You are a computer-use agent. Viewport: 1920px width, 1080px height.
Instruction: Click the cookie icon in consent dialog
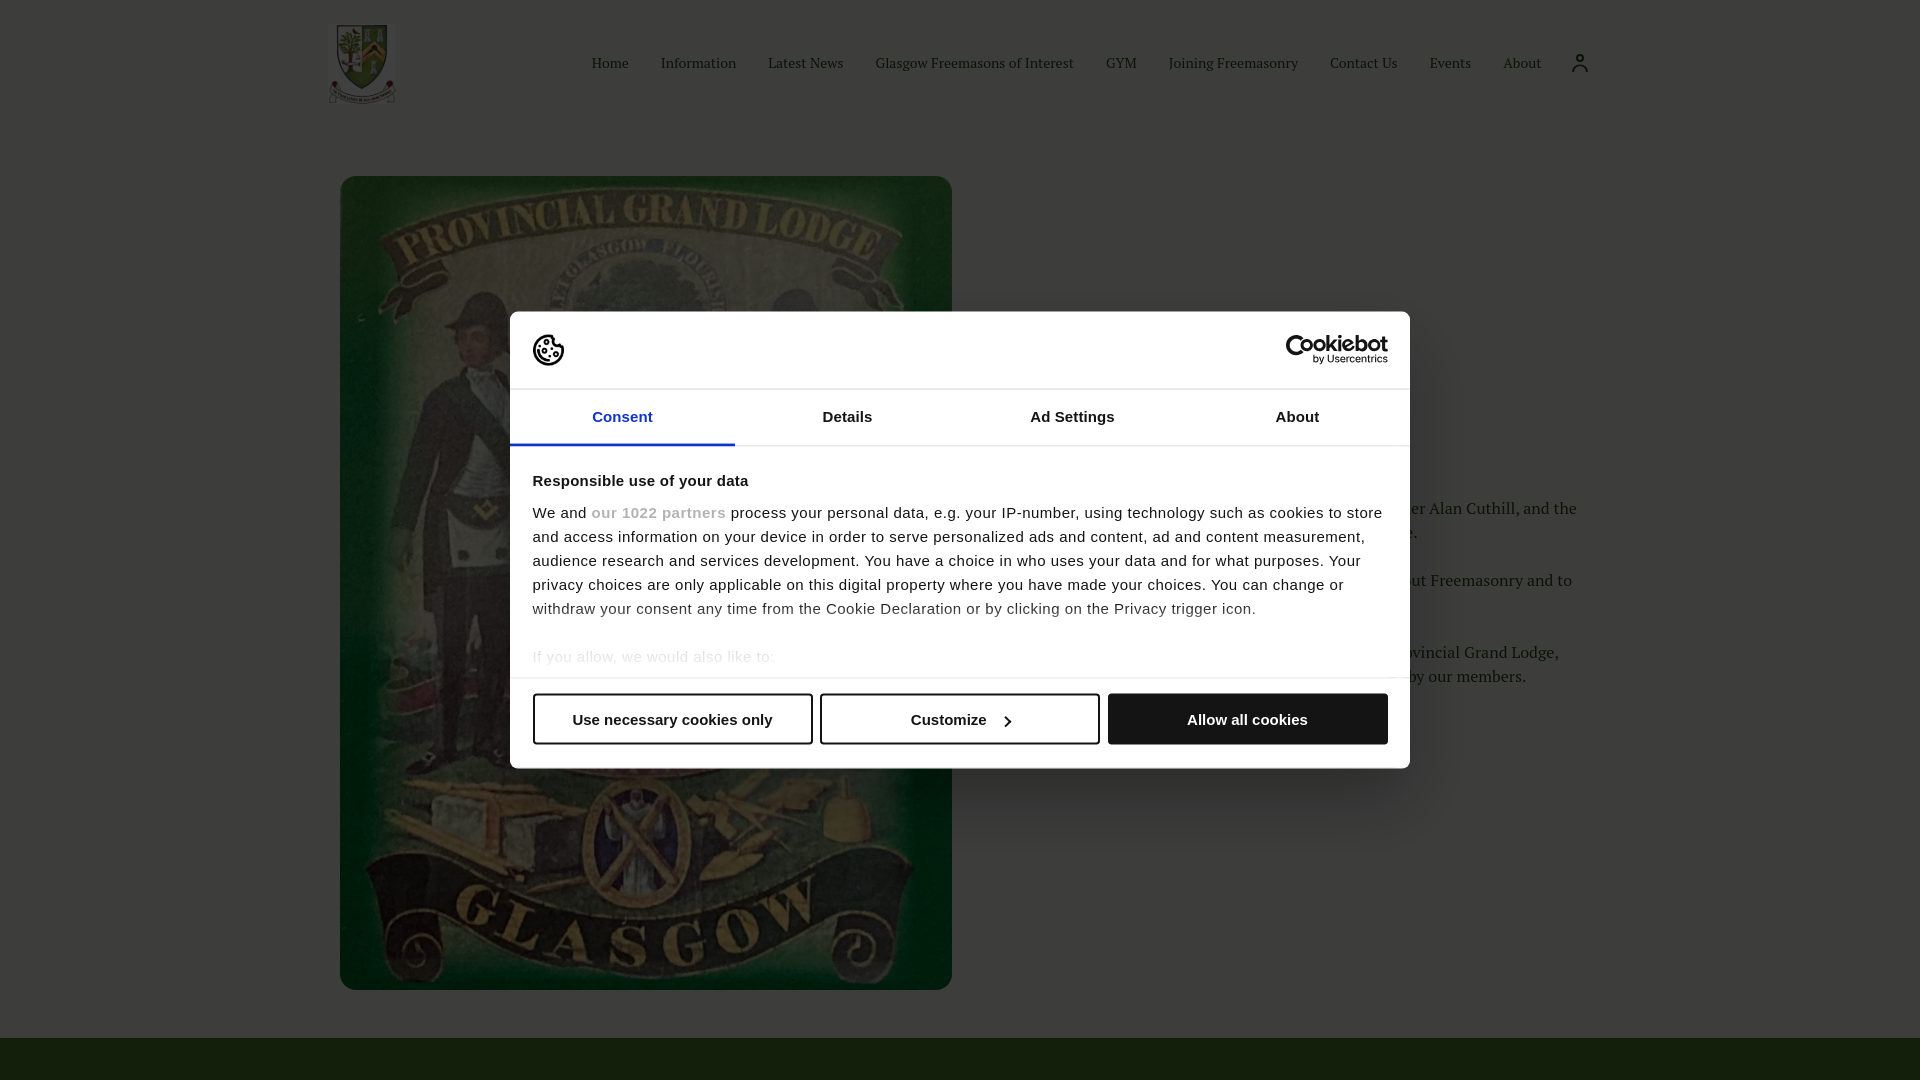[x=548, y=350]
